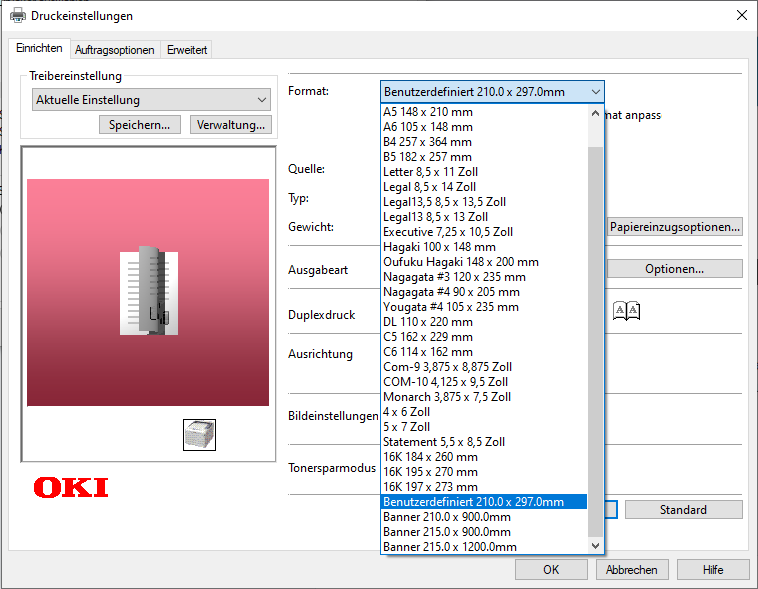Open the Auftragsoptionen tab

pyautogui.click(x=115, y=50)
